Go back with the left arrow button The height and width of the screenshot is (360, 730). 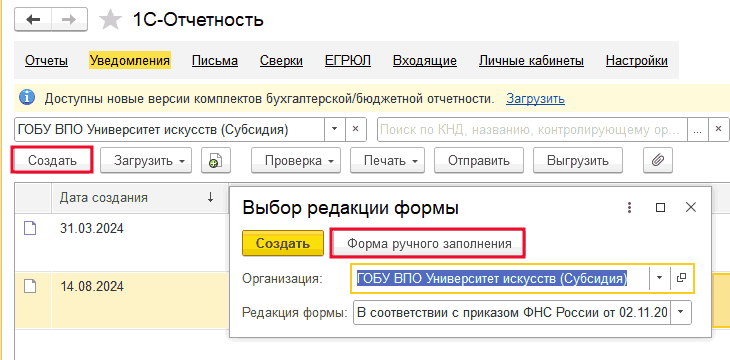33,20
